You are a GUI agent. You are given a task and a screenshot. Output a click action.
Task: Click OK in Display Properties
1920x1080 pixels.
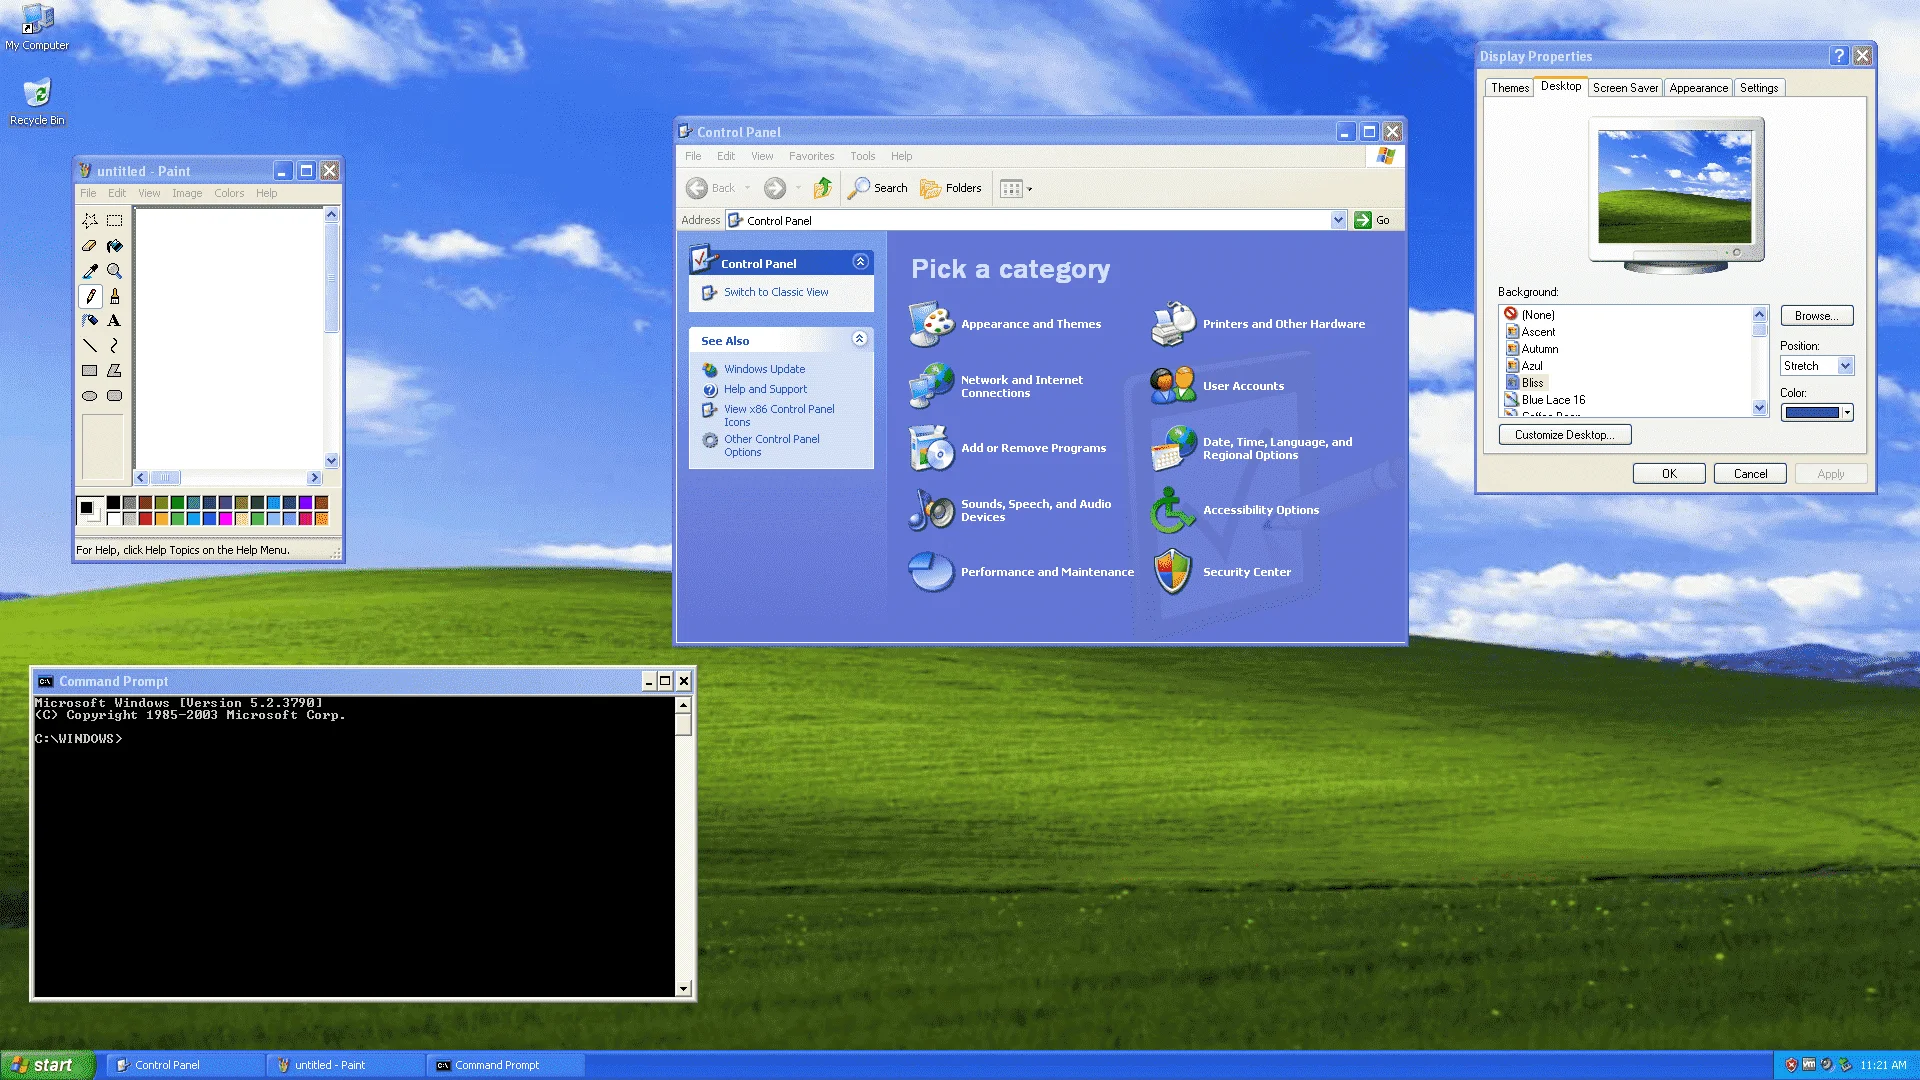click(1669, 474)
